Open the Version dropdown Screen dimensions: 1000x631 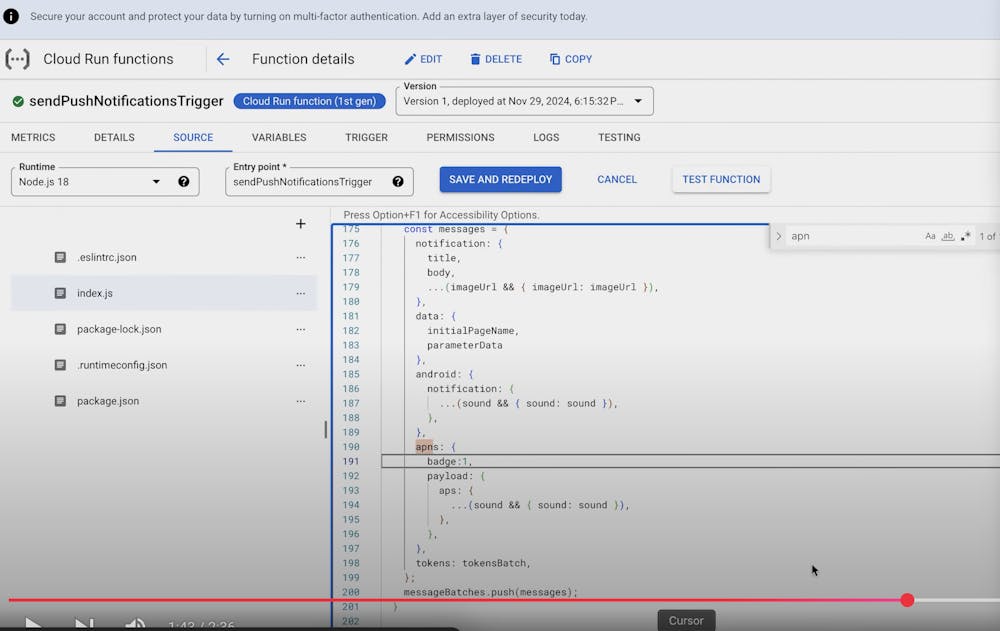(524, 101)
